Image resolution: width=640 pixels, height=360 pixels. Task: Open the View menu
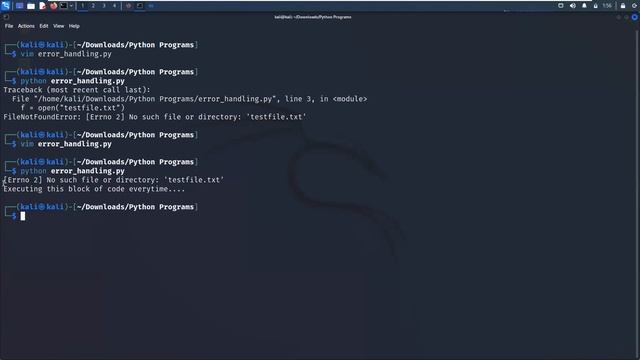point(58,26)
